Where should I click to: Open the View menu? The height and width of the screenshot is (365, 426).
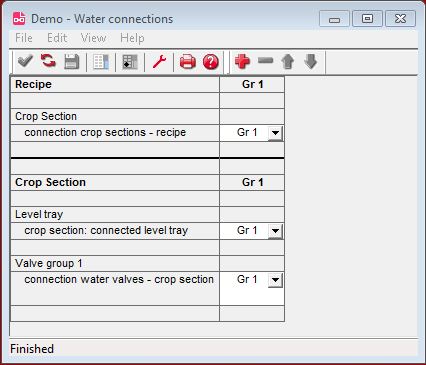pyautogui.click(x=93, y=38)
